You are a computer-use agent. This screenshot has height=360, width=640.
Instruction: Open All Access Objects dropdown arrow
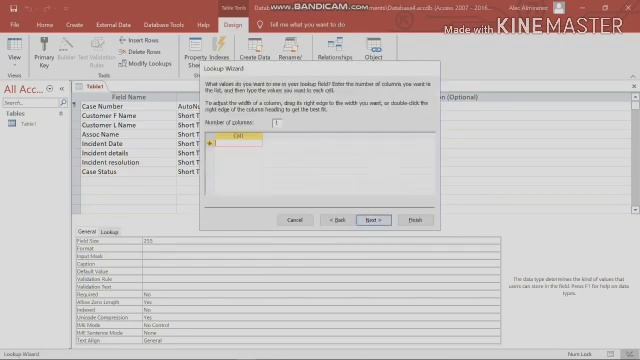[x=50, y=89]
